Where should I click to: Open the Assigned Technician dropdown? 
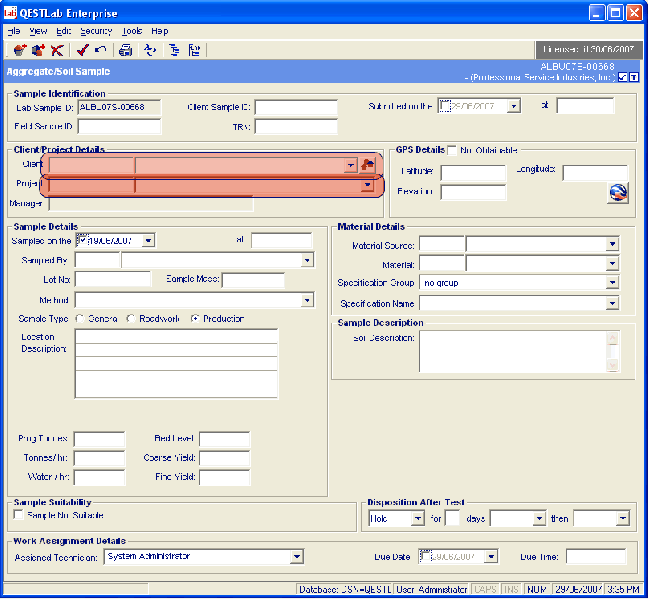click(x=296, y=557)
